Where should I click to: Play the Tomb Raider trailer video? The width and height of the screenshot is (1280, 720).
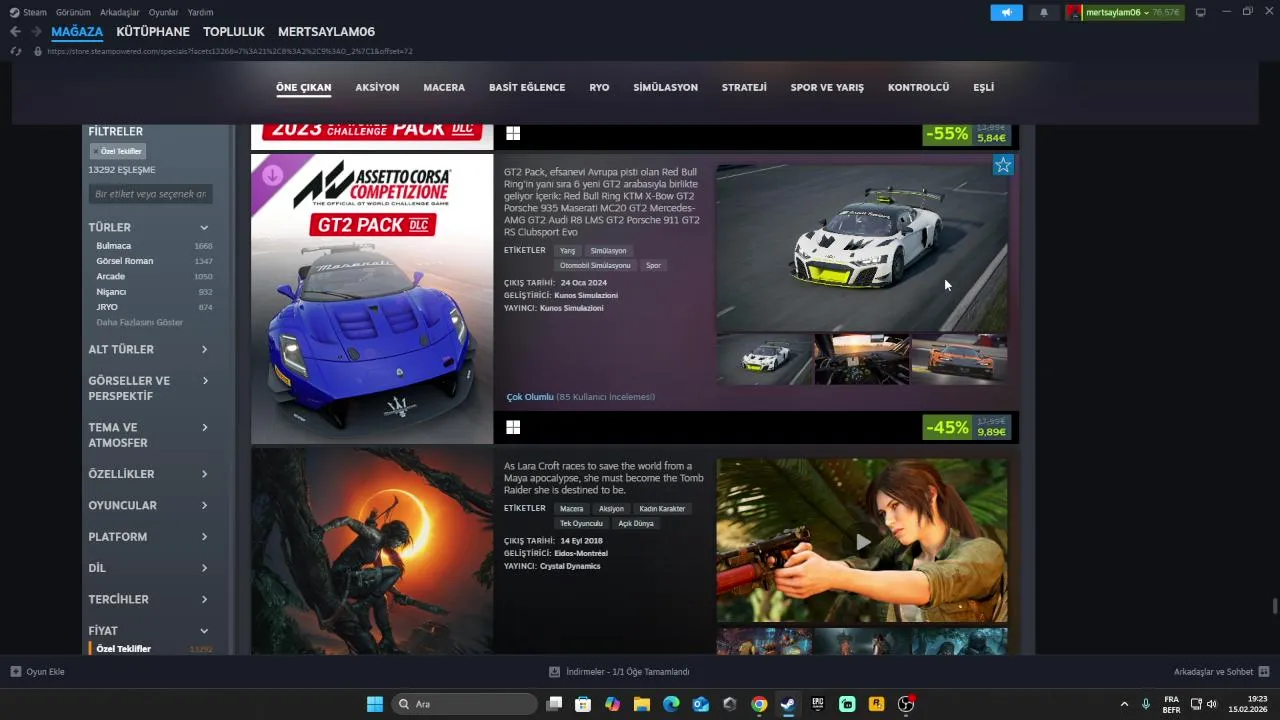(x=862, y=541)
